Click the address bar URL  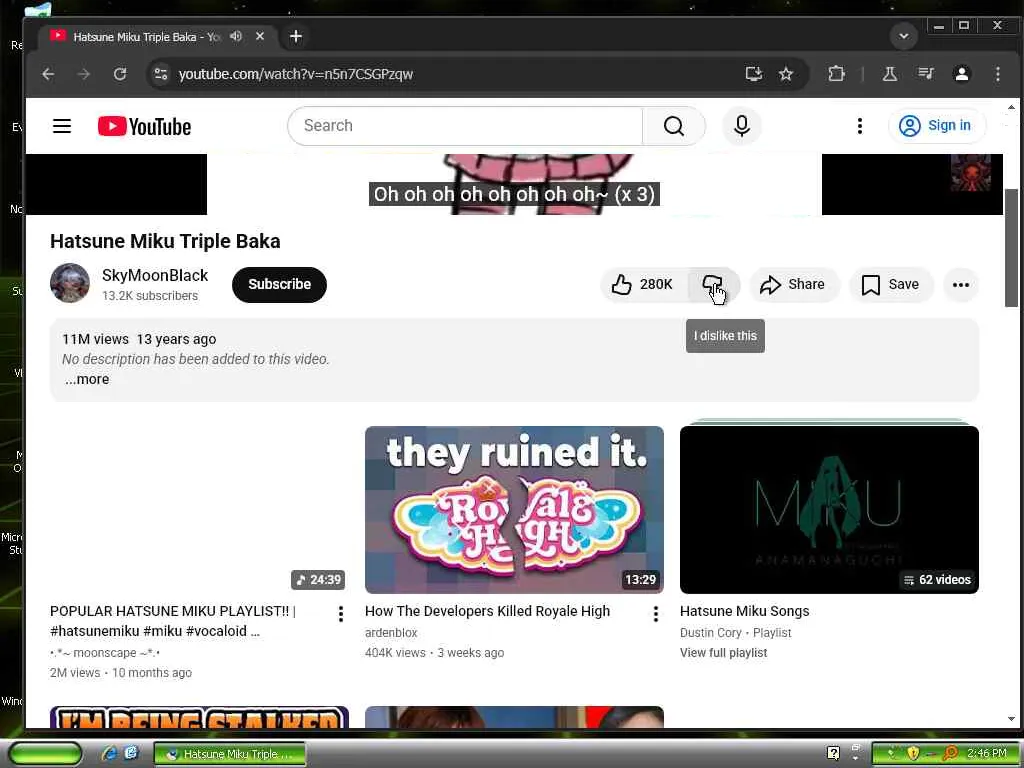(296, 74)
